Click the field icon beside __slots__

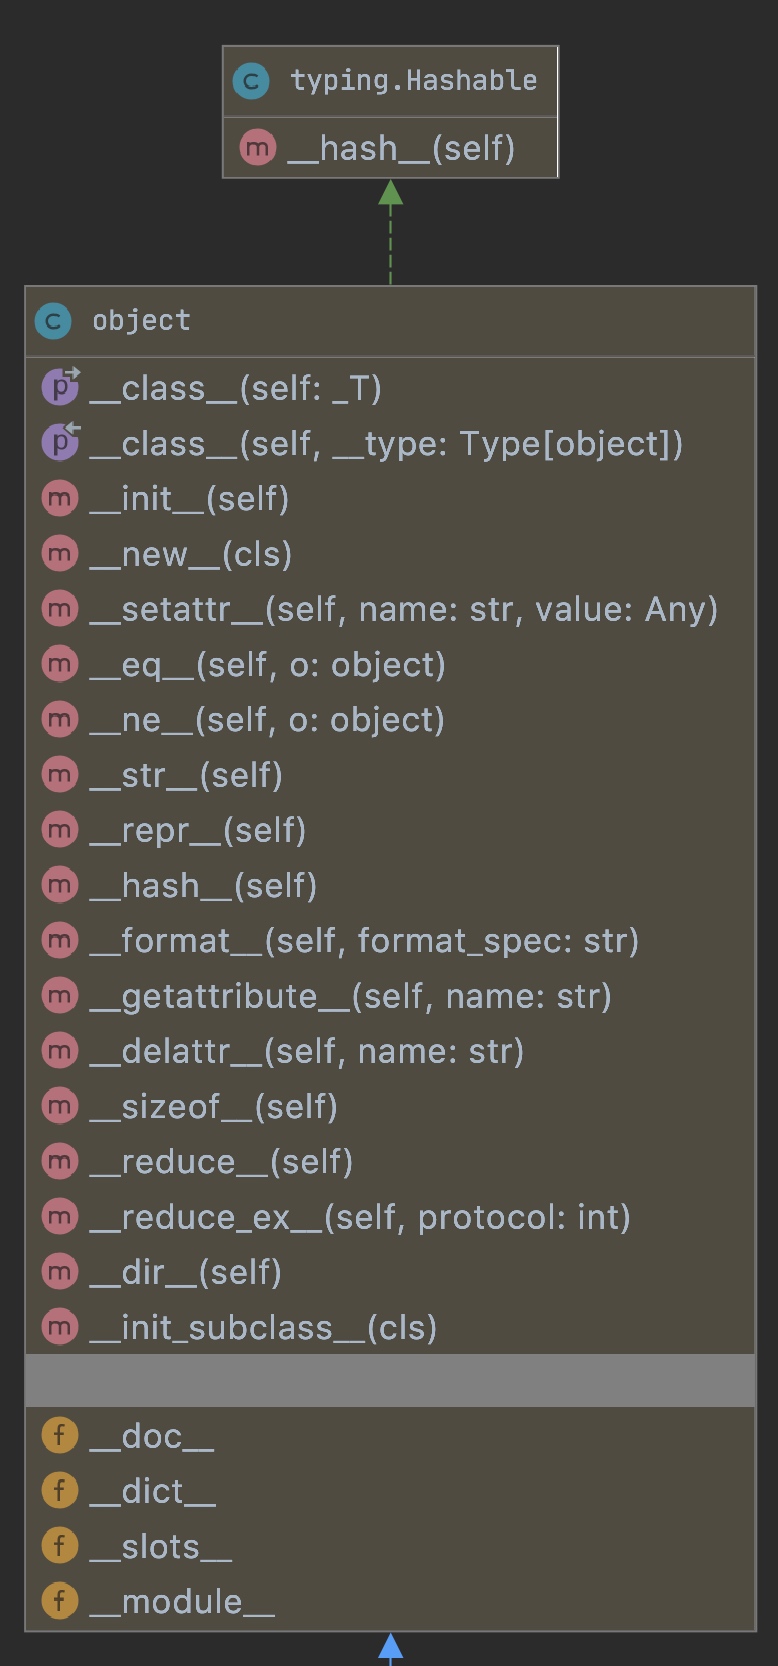60,1546
